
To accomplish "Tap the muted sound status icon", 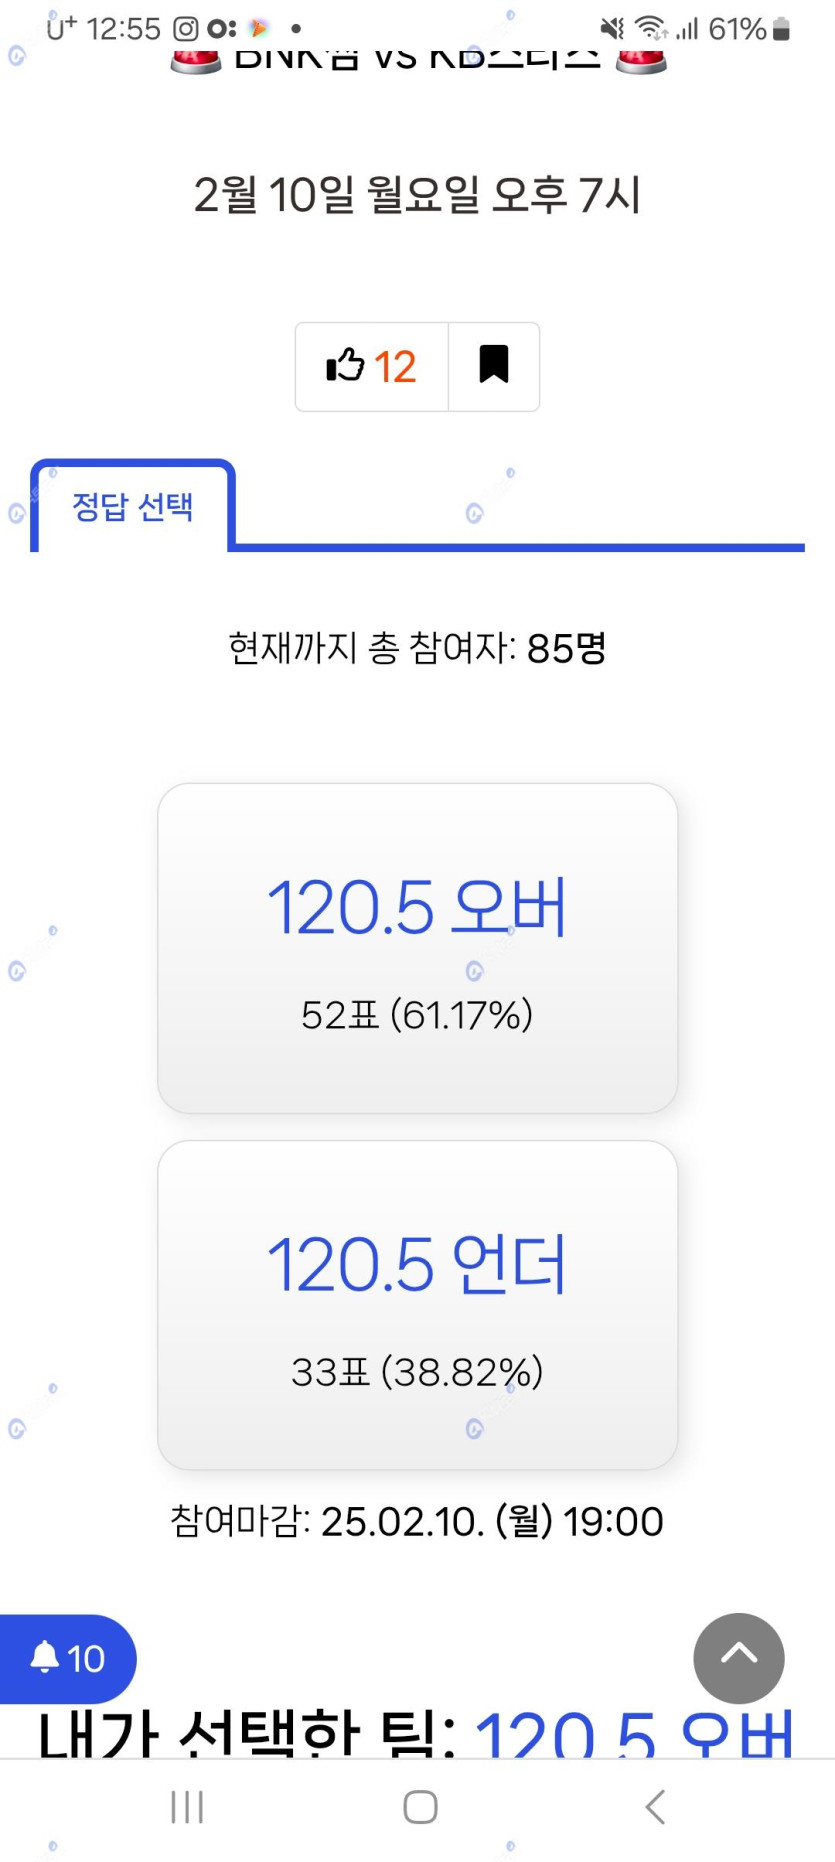I will [611, 29].
